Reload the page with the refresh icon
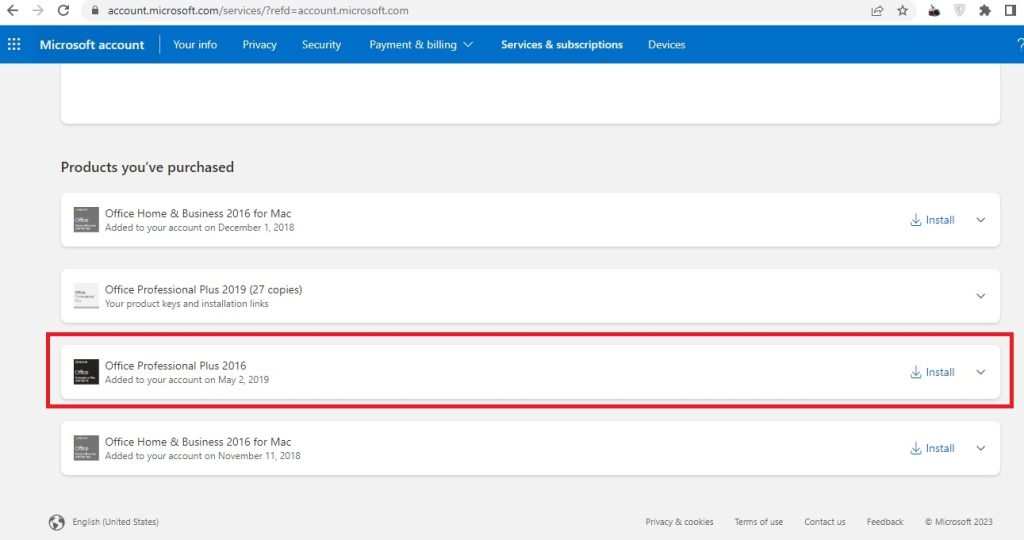 63,11
